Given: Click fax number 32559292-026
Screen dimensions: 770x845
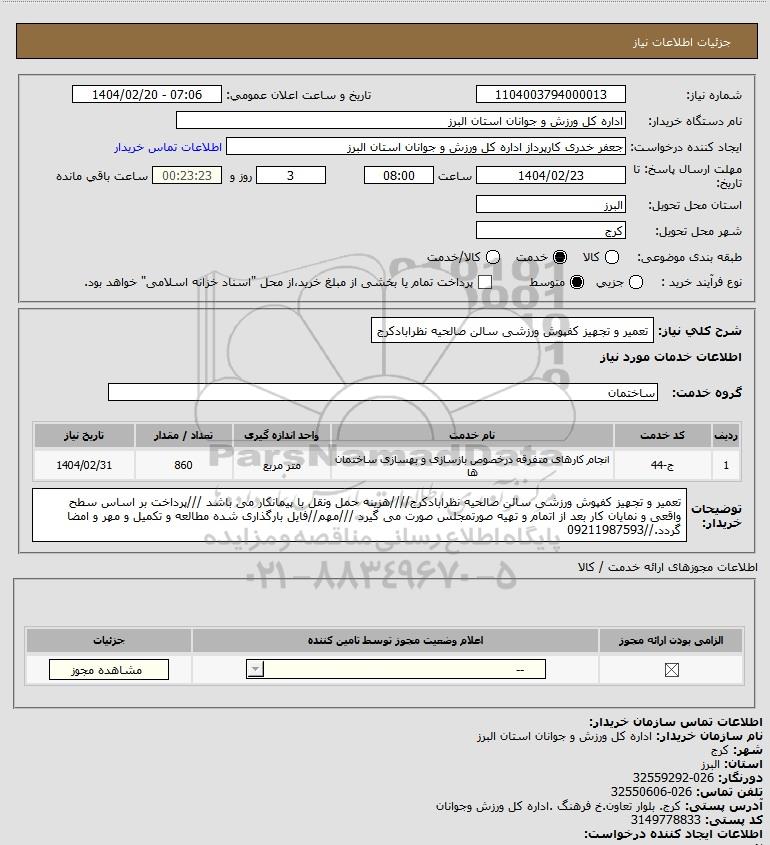Looking at the screenshot, I should click(x=673, y=778).
